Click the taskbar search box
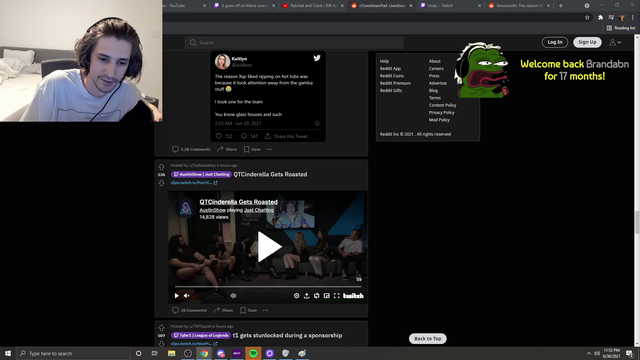 coord(73,353)
